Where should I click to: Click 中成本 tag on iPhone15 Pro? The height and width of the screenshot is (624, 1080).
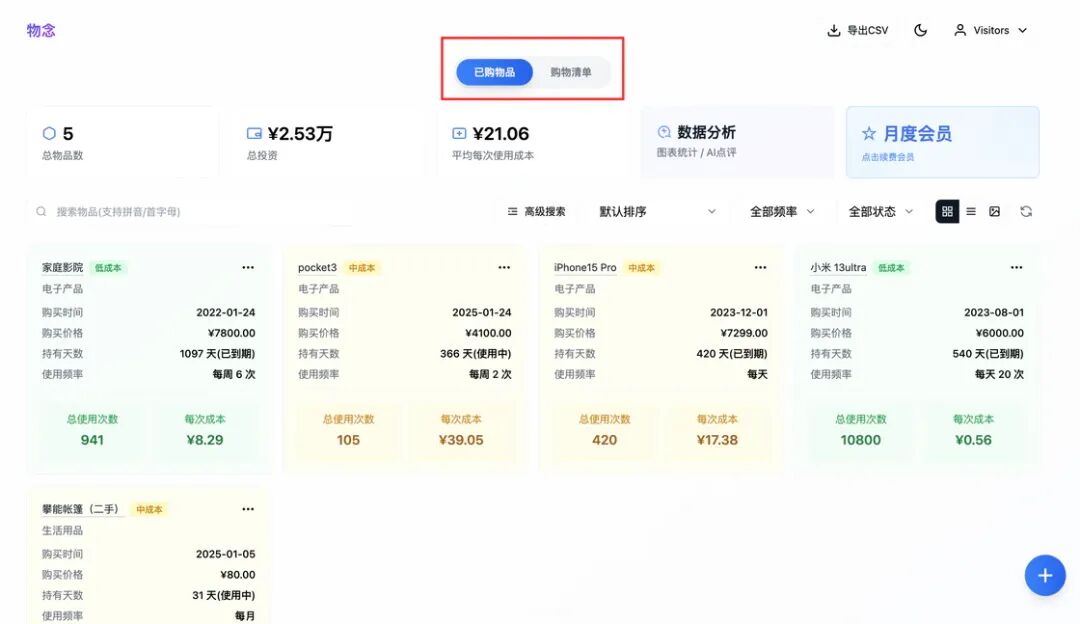(641, 268)
